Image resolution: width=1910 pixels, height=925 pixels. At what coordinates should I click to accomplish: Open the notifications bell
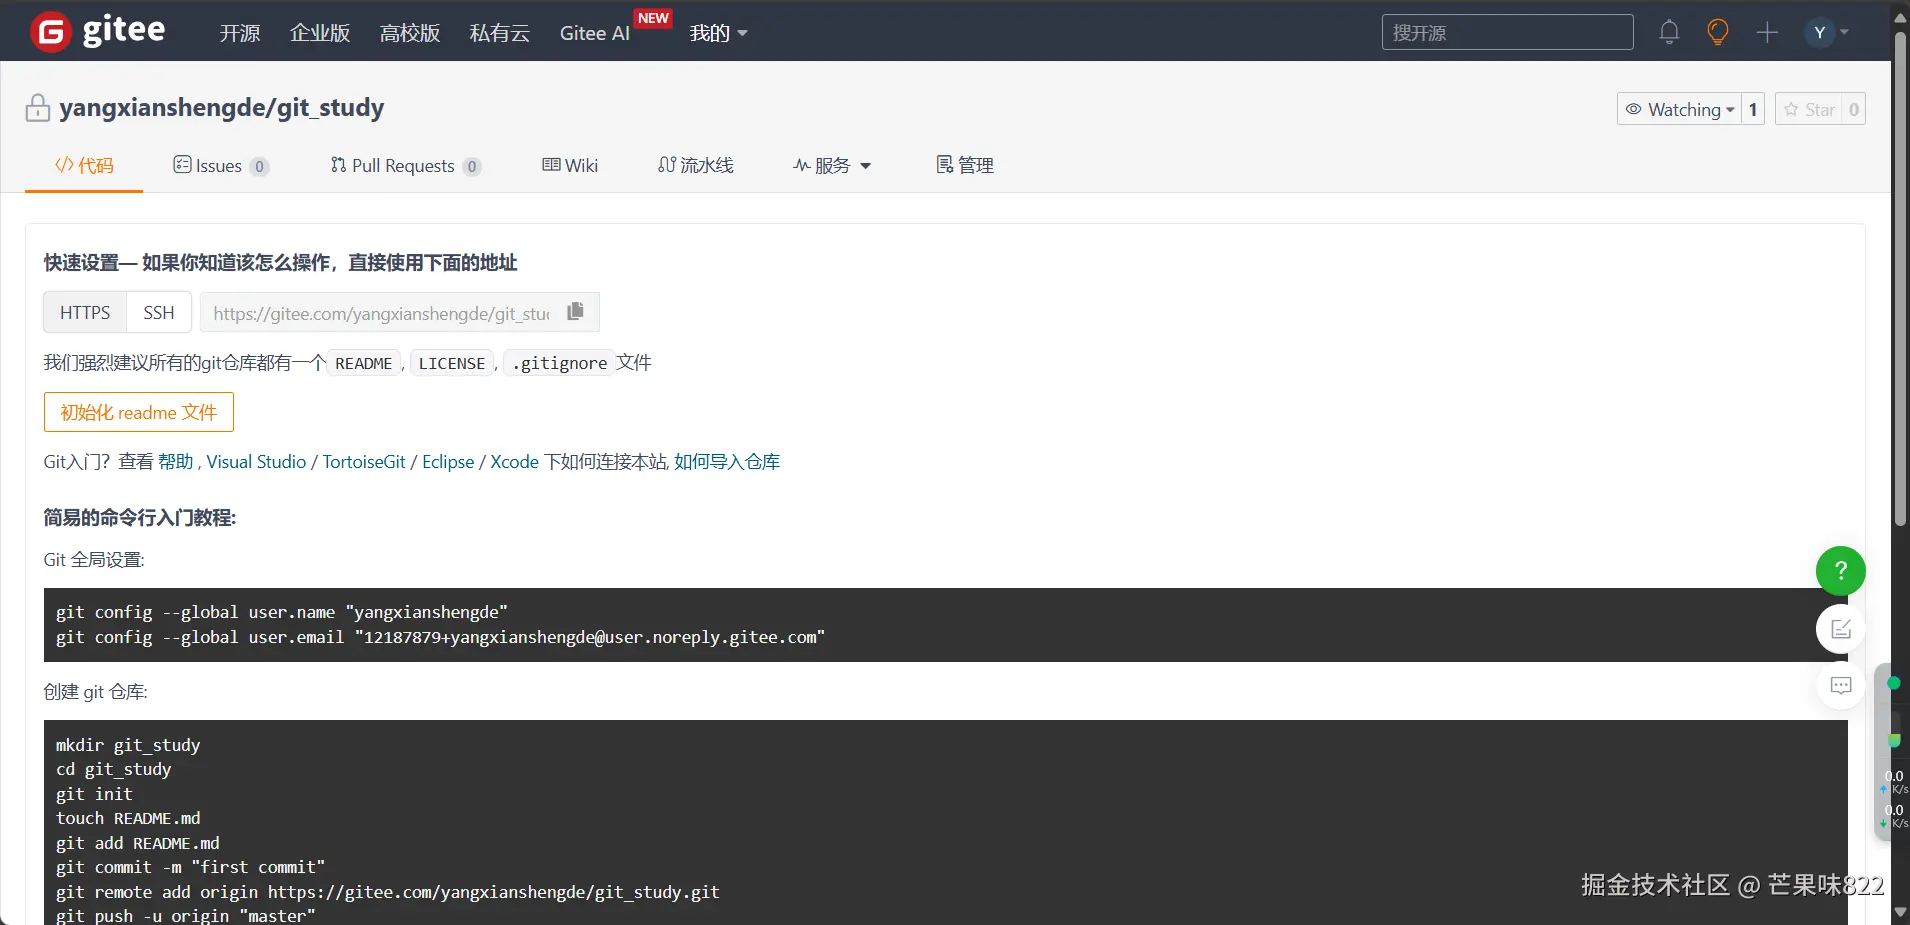click(1669, 32)
